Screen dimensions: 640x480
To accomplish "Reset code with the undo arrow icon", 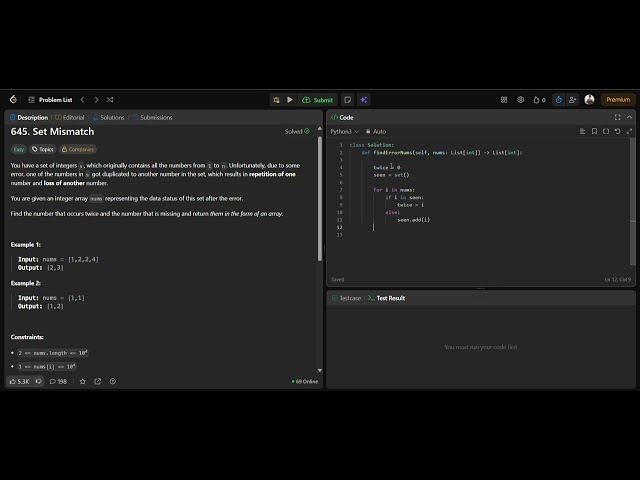I will point(618,131).
